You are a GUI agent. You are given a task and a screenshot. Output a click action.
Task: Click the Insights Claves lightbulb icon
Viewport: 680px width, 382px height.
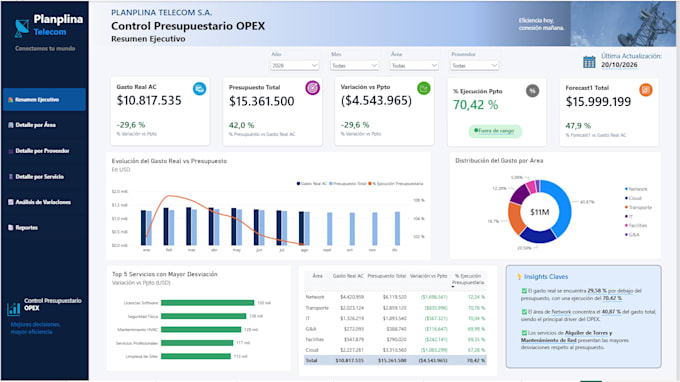click(519, 277)
